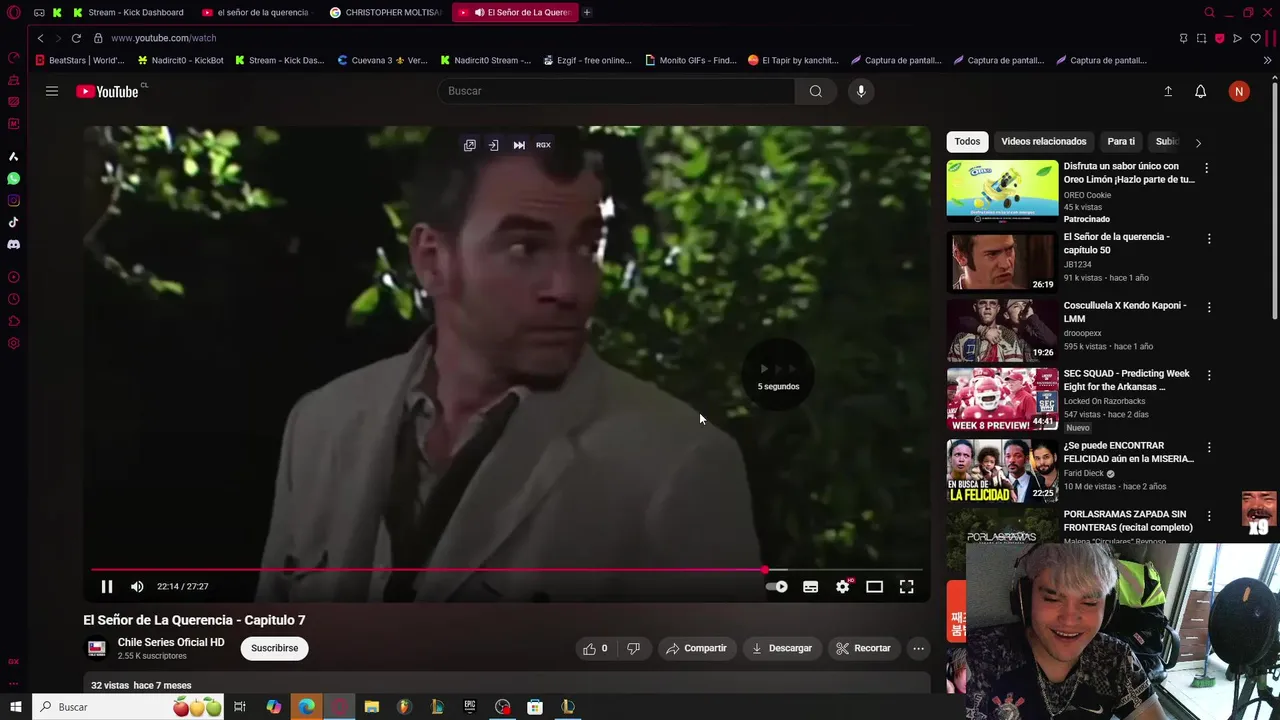Open options for the Oreo Limón ad

pyautogui.click(x=1206, y=169)
